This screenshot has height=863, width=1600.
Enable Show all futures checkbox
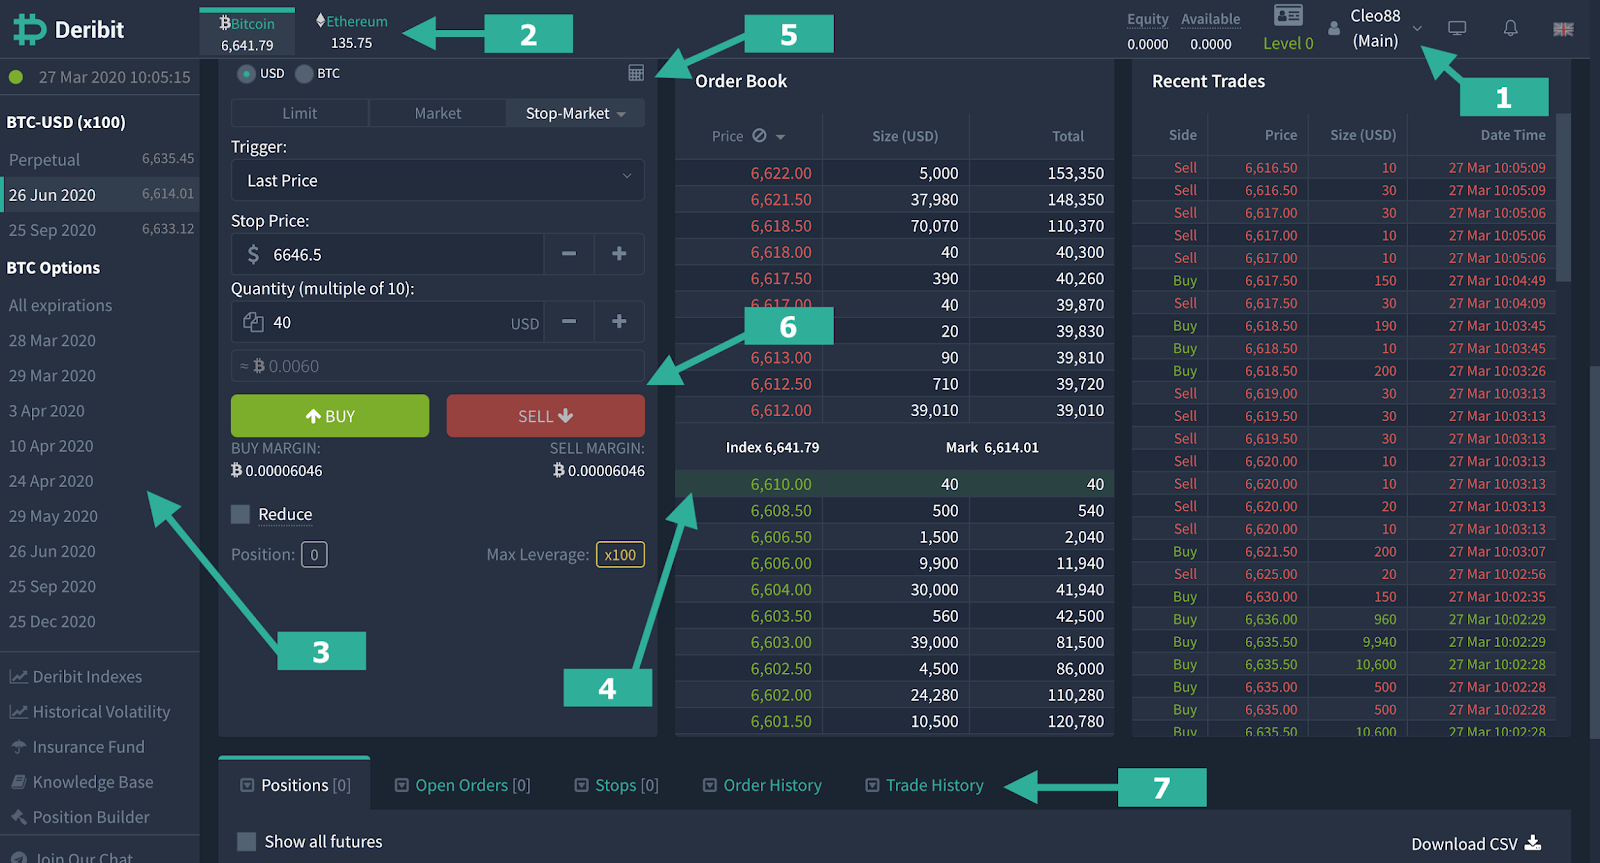[x=246, y=841]
